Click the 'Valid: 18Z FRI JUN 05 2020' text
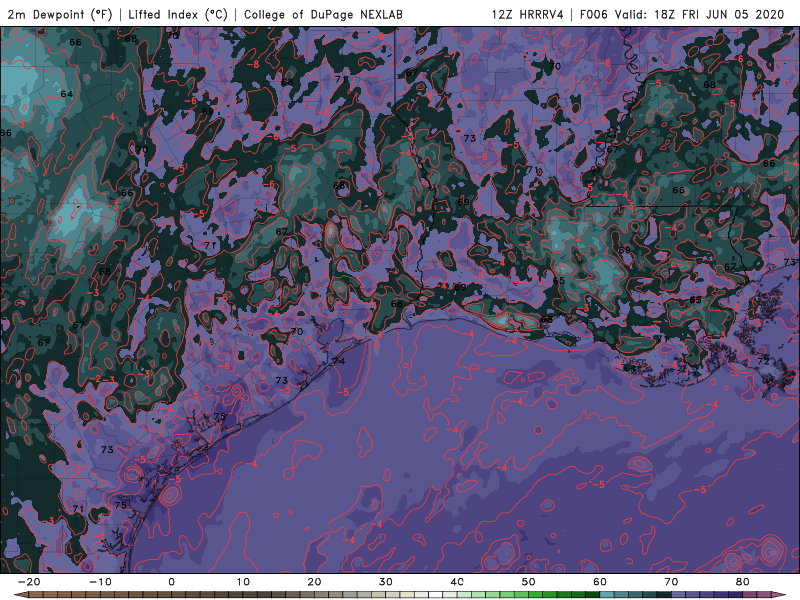 click(699, 15)
